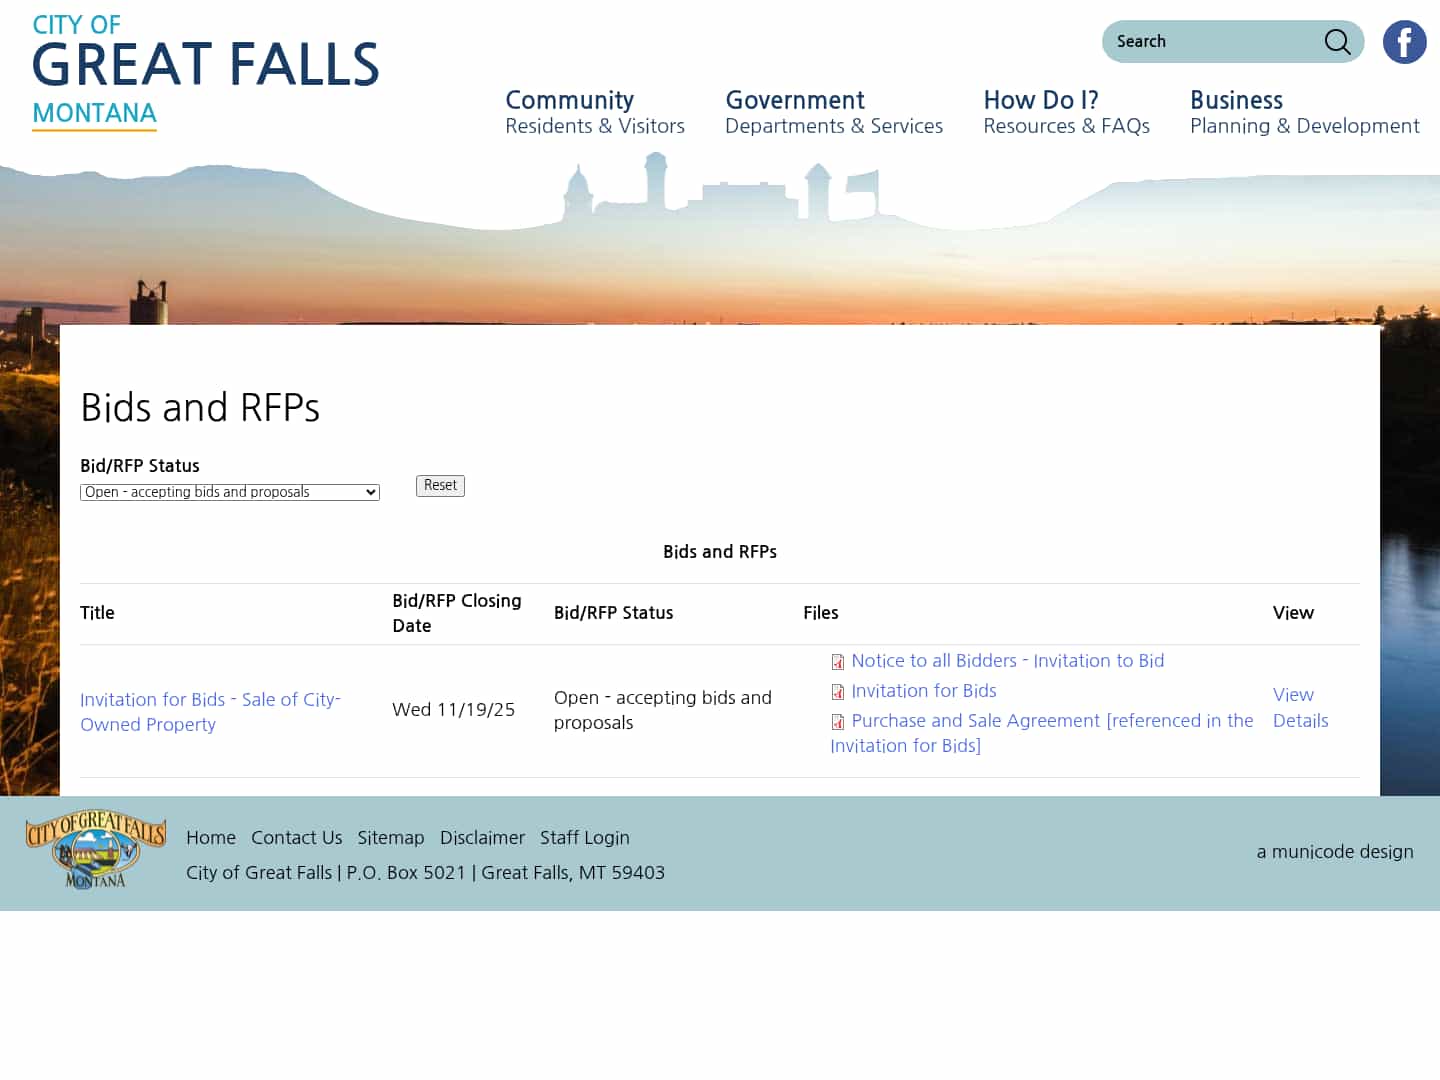
Task: Open Notice to all Bidders file link
Action: 1007,661
